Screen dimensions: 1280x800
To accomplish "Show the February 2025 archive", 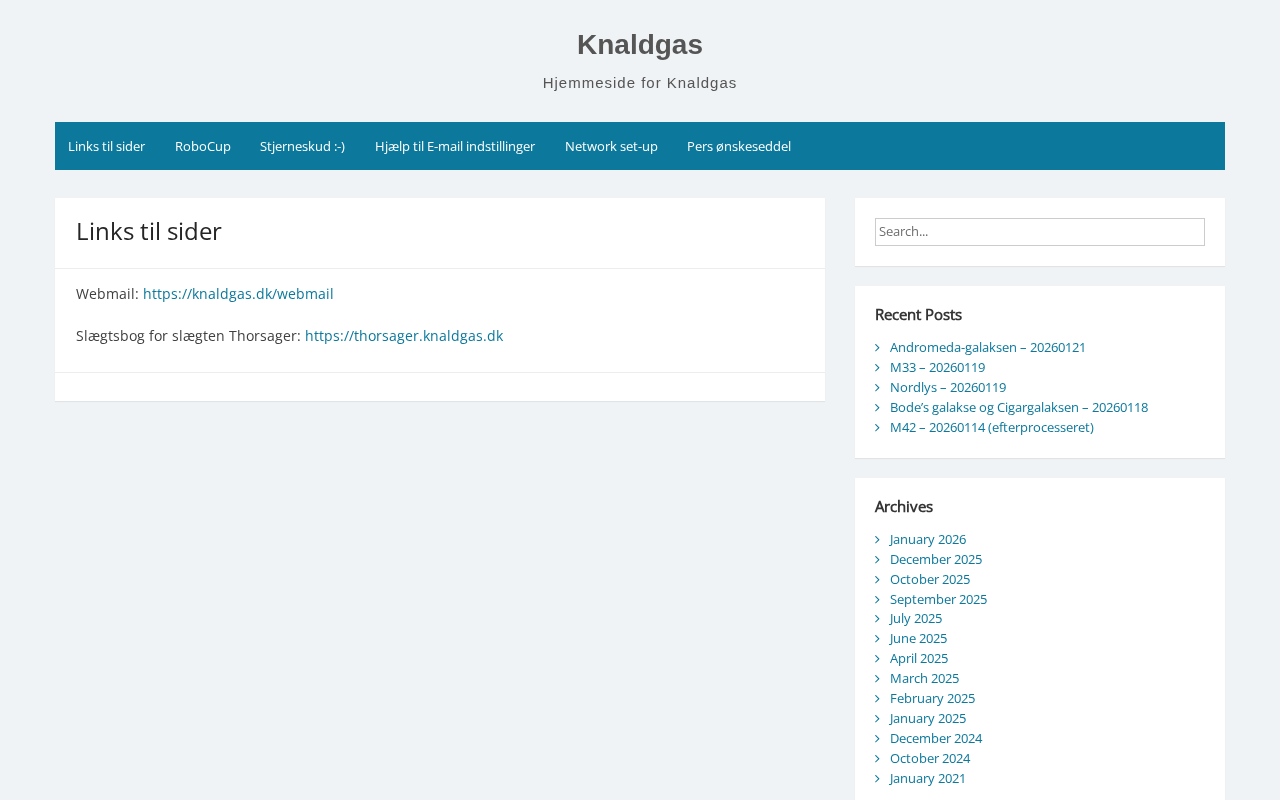I will [932, 698].
